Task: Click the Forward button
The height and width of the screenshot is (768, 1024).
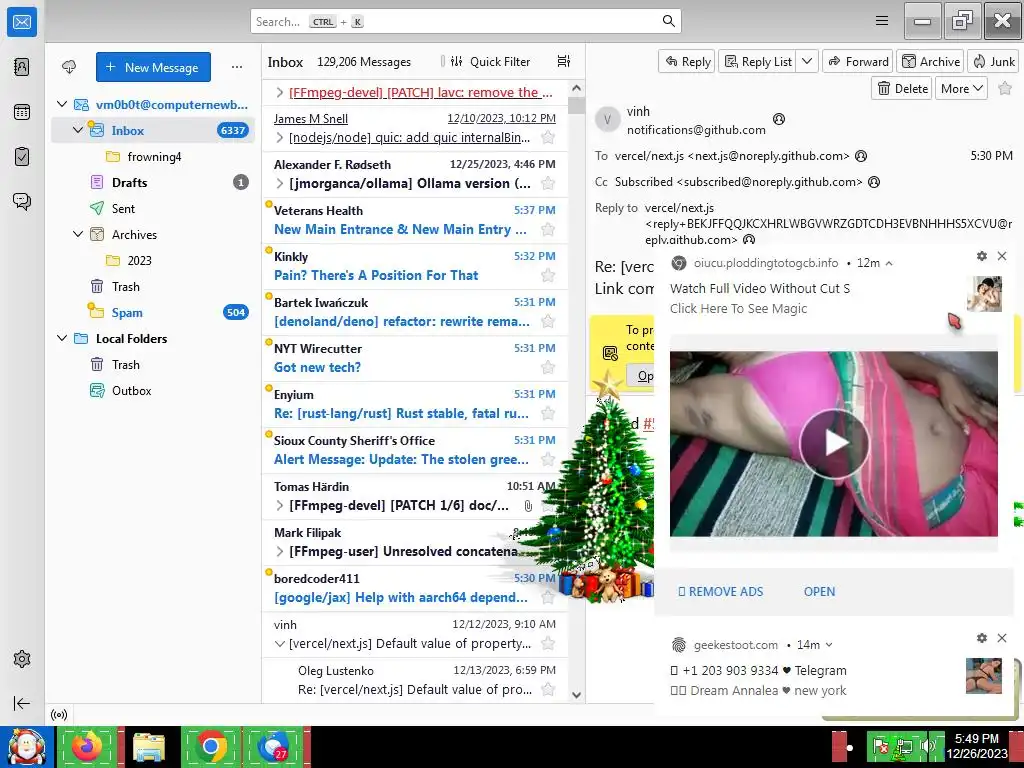Action: [x=858, y=61]
